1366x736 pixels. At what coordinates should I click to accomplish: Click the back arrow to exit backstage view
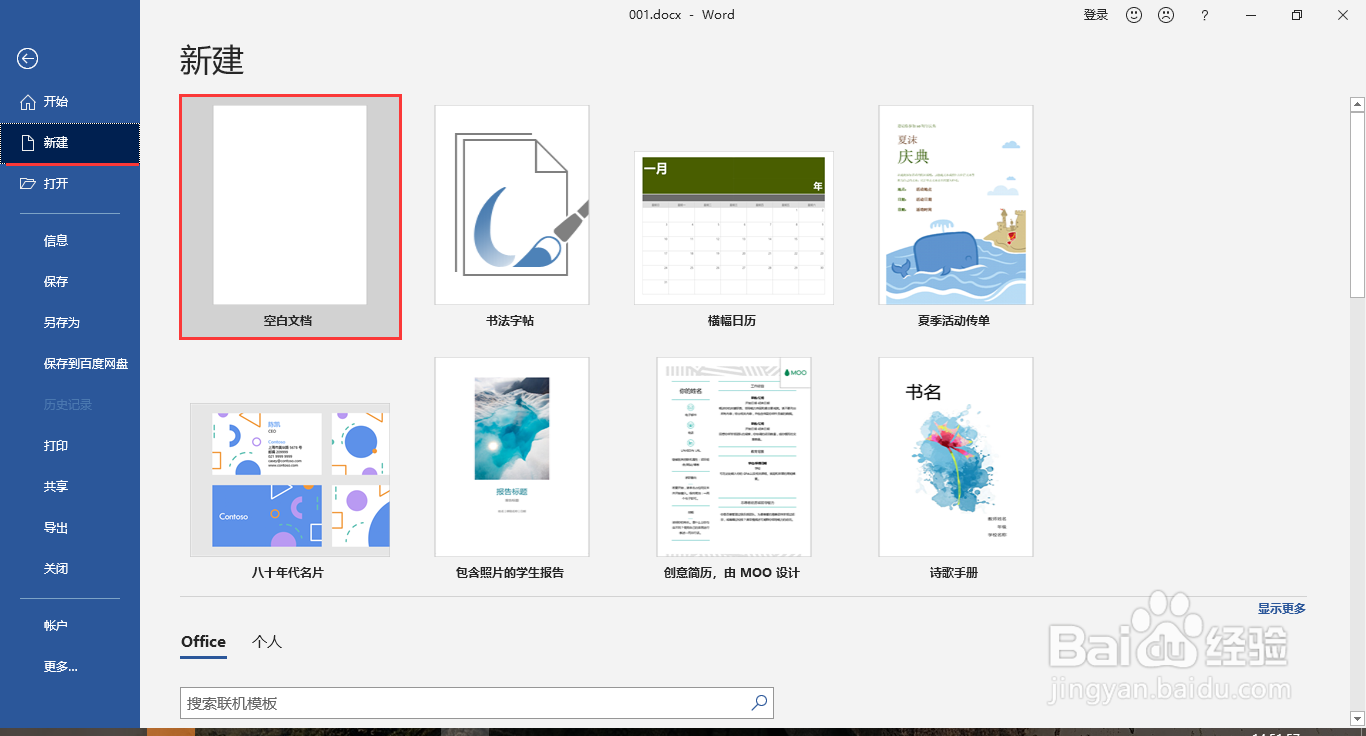click(27, 59)
